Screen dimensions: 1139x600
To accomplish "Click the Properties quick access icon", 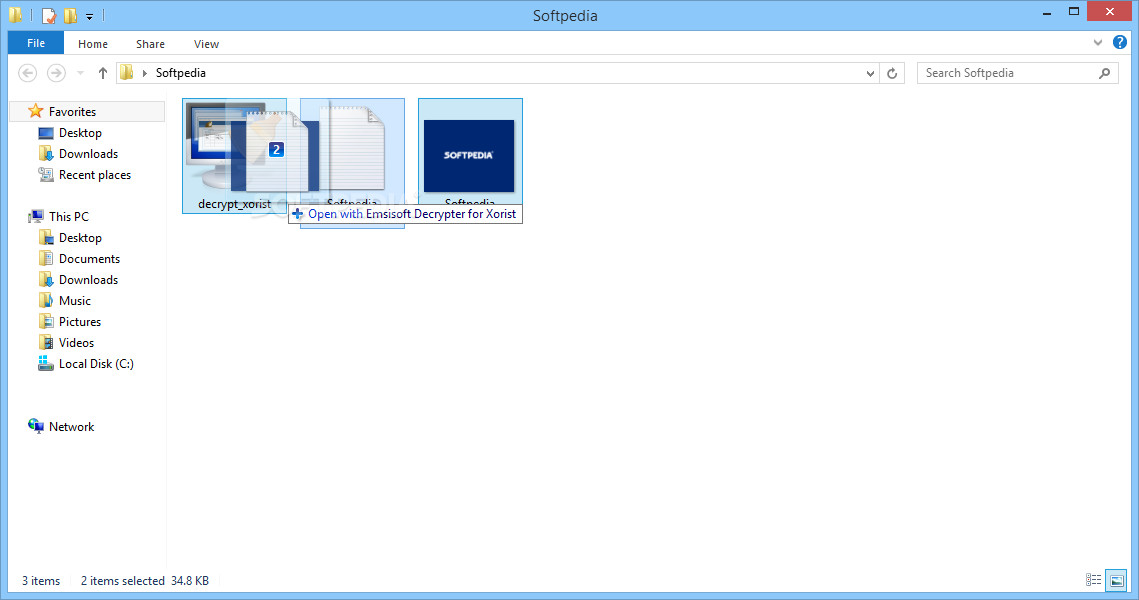I will [x=49, y=15].
